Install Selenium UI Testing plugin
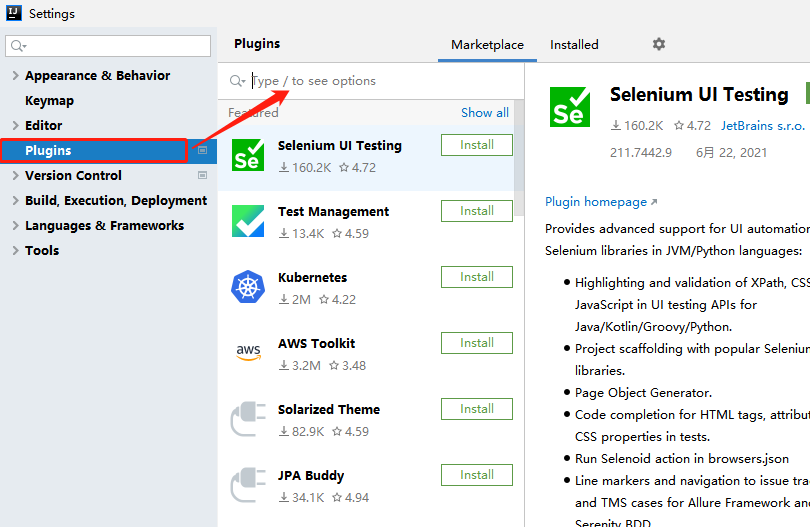 tap(477, 145)
